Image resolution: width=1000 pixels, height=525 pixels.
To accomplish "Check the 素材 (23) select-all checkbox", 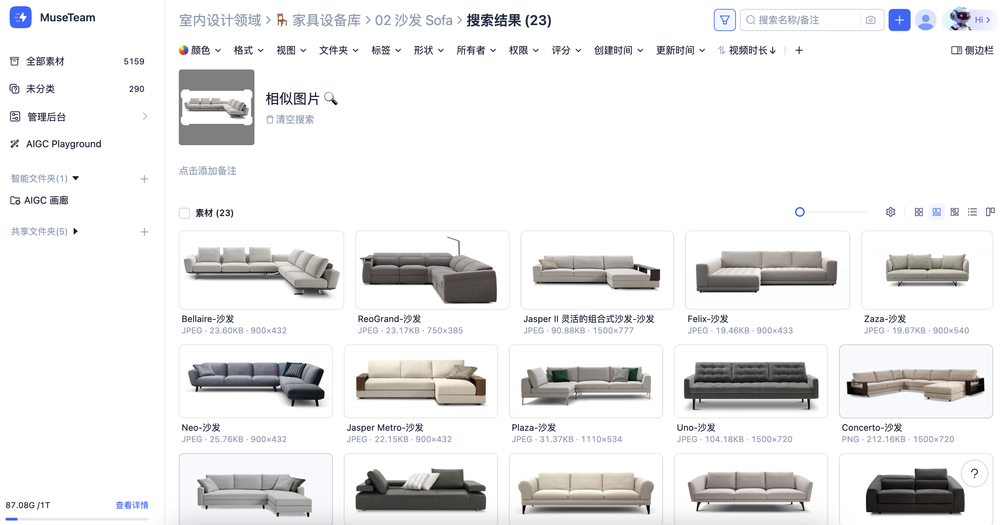I will tap(184, 213).
